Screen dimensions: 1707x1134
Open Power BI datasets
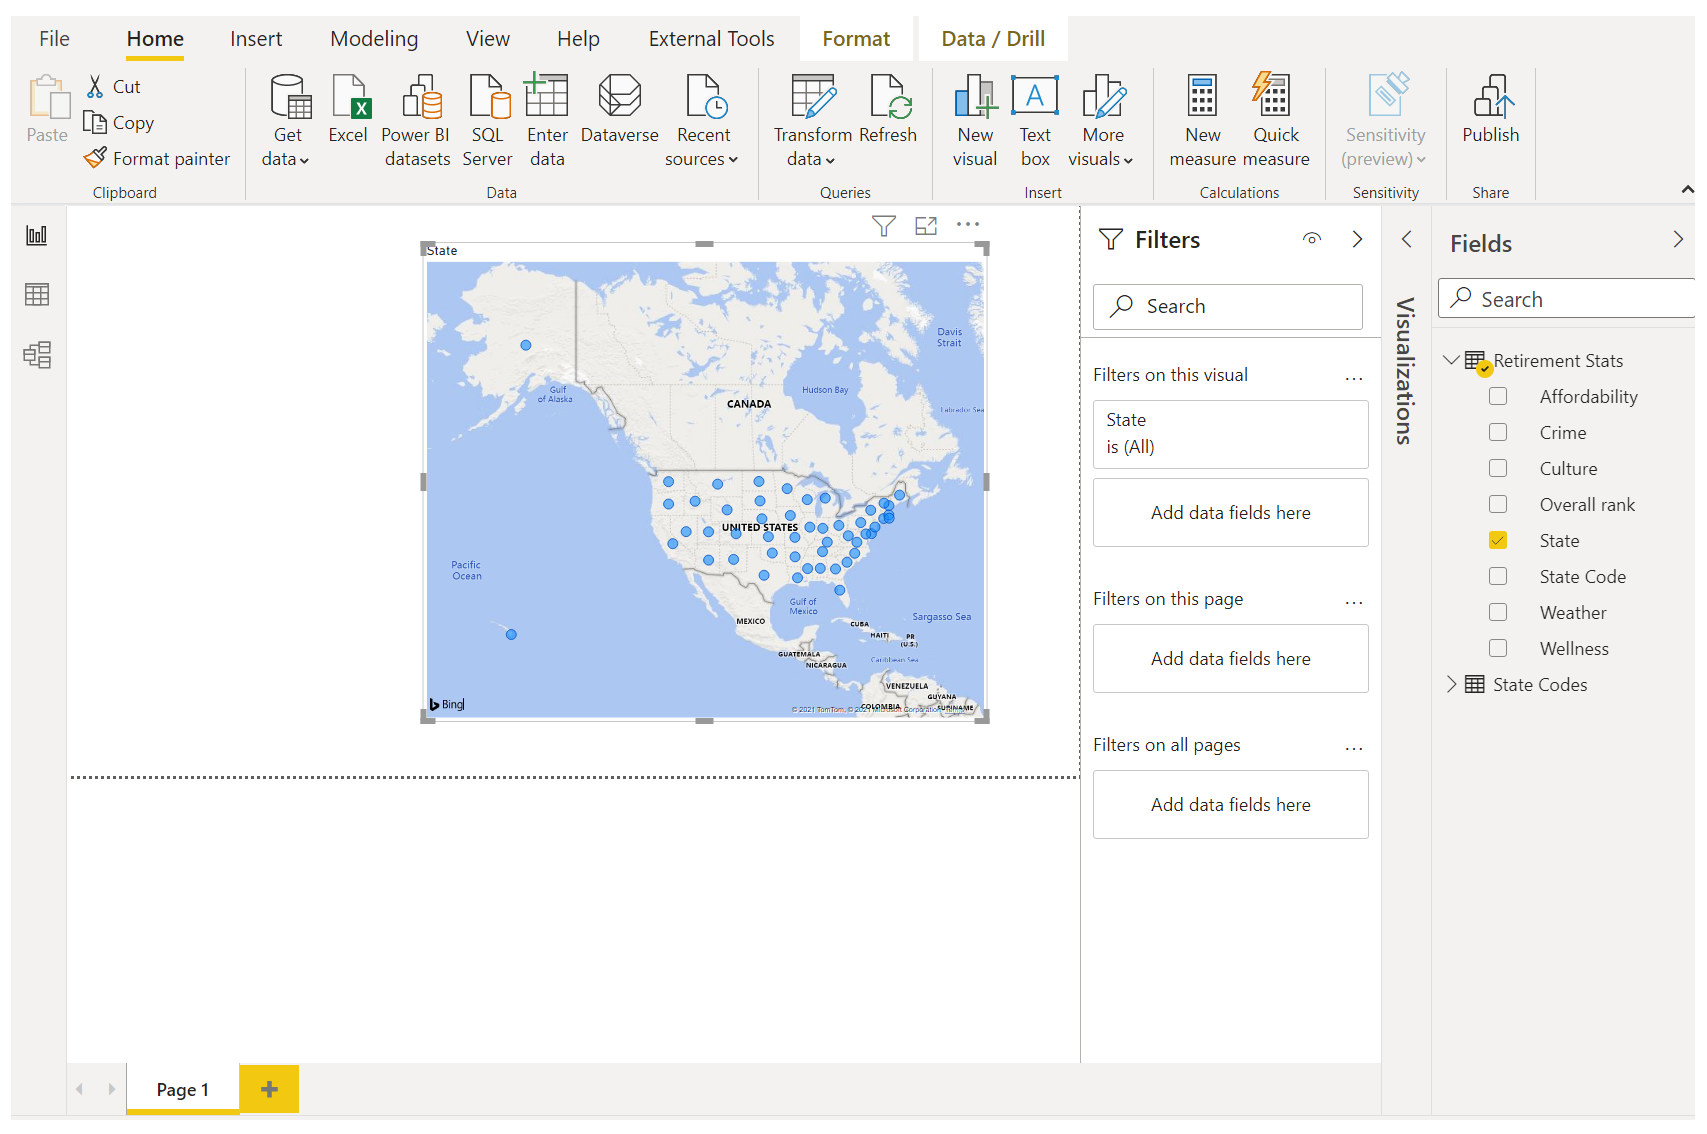pos(417,121)
